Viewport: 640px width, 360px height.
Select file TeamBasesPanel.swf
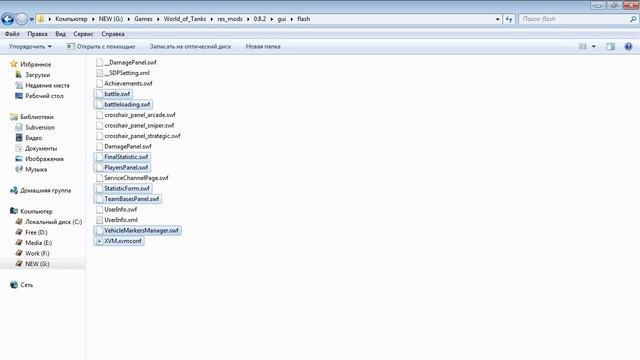[128, 199]
